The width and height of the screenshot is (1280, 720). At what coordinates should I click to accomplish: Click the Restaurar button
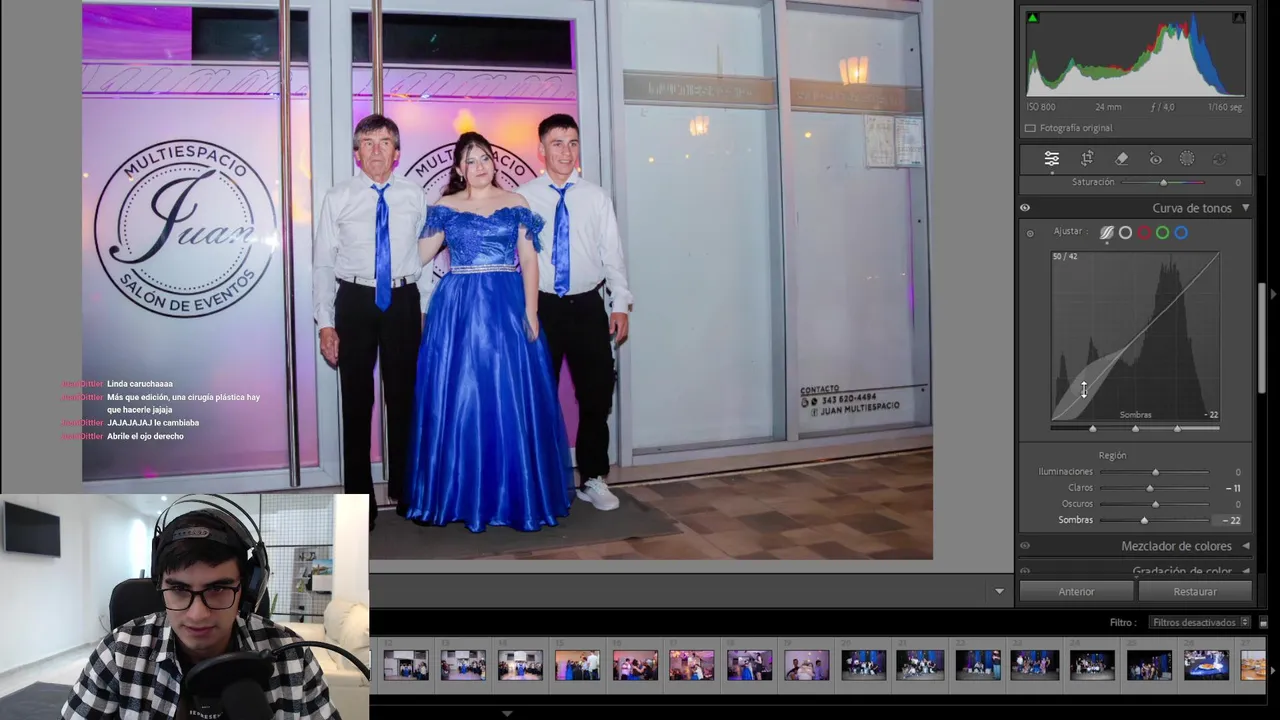click(1195, 592)
